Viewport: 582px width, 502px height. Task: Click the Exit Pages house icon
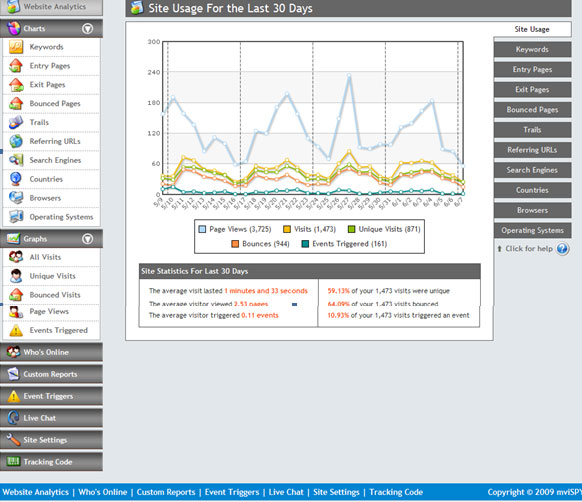coord(16,85)
